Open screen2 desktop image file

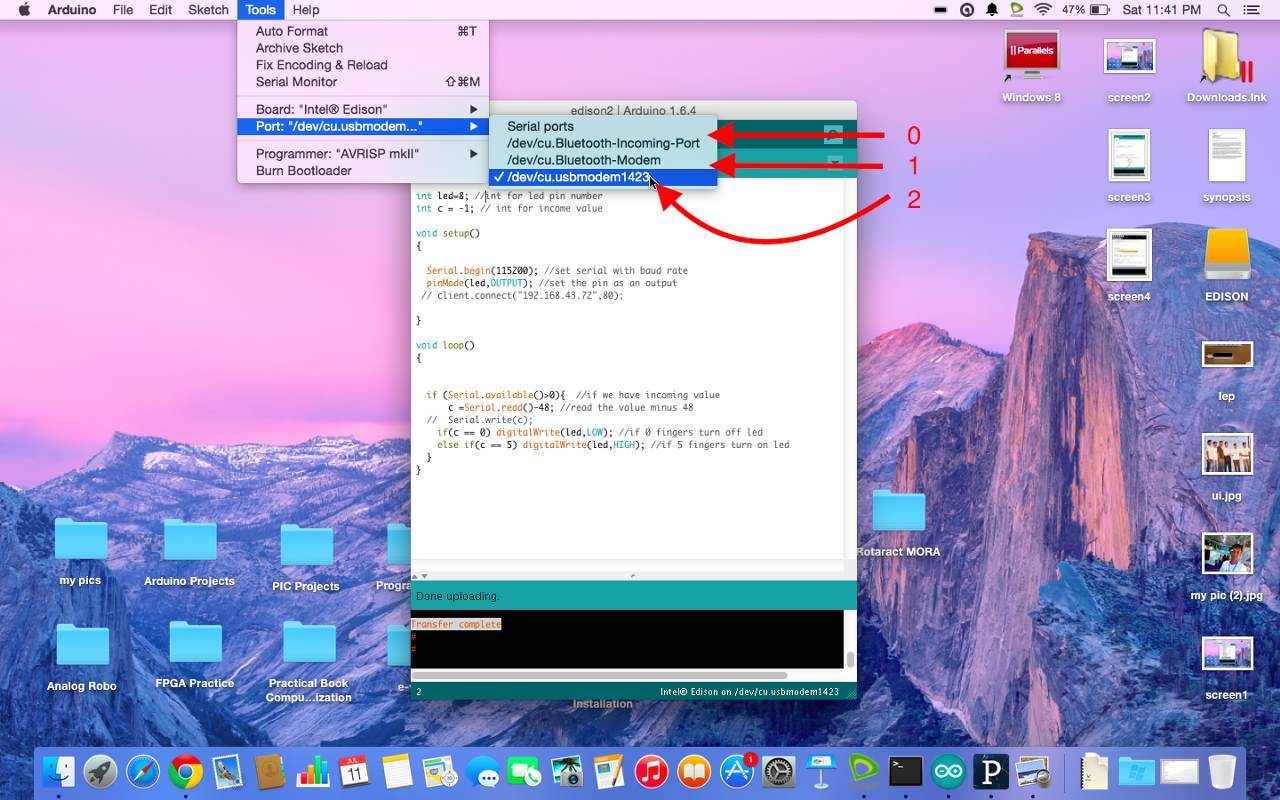click(x=1129, y=69)
